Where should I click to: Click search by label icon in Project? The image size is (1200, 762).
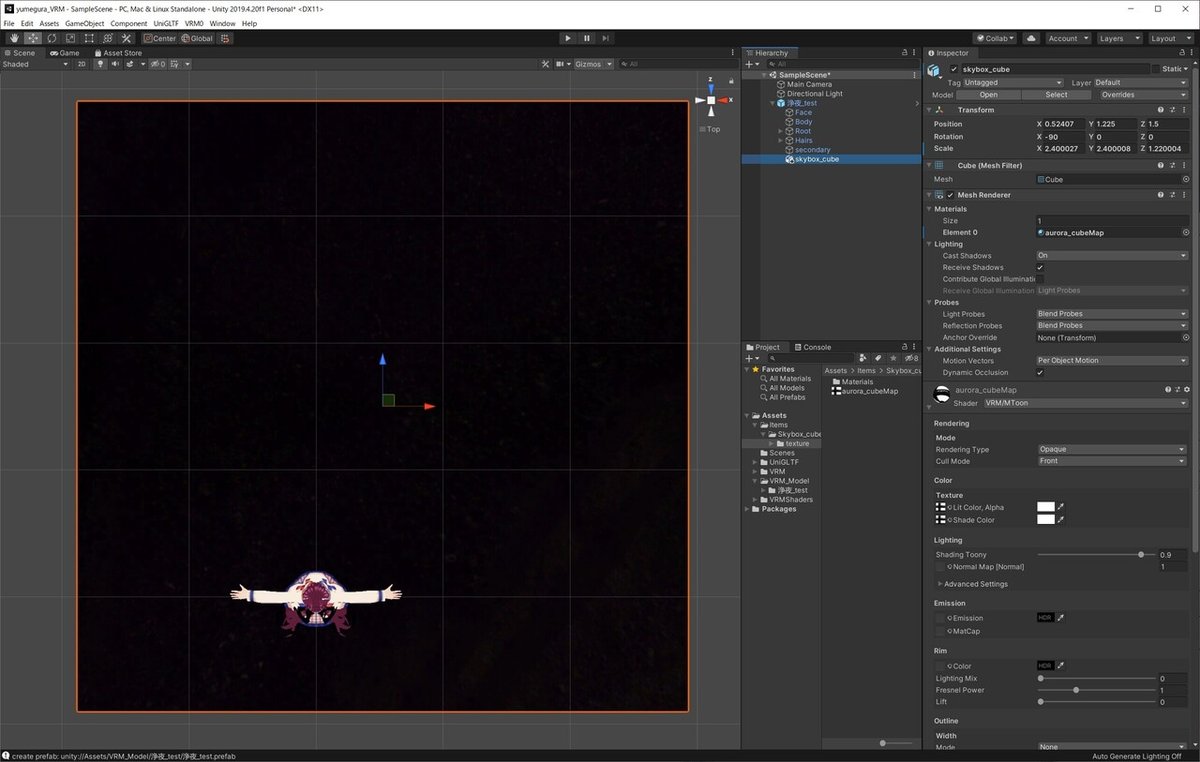click(878, 358)
